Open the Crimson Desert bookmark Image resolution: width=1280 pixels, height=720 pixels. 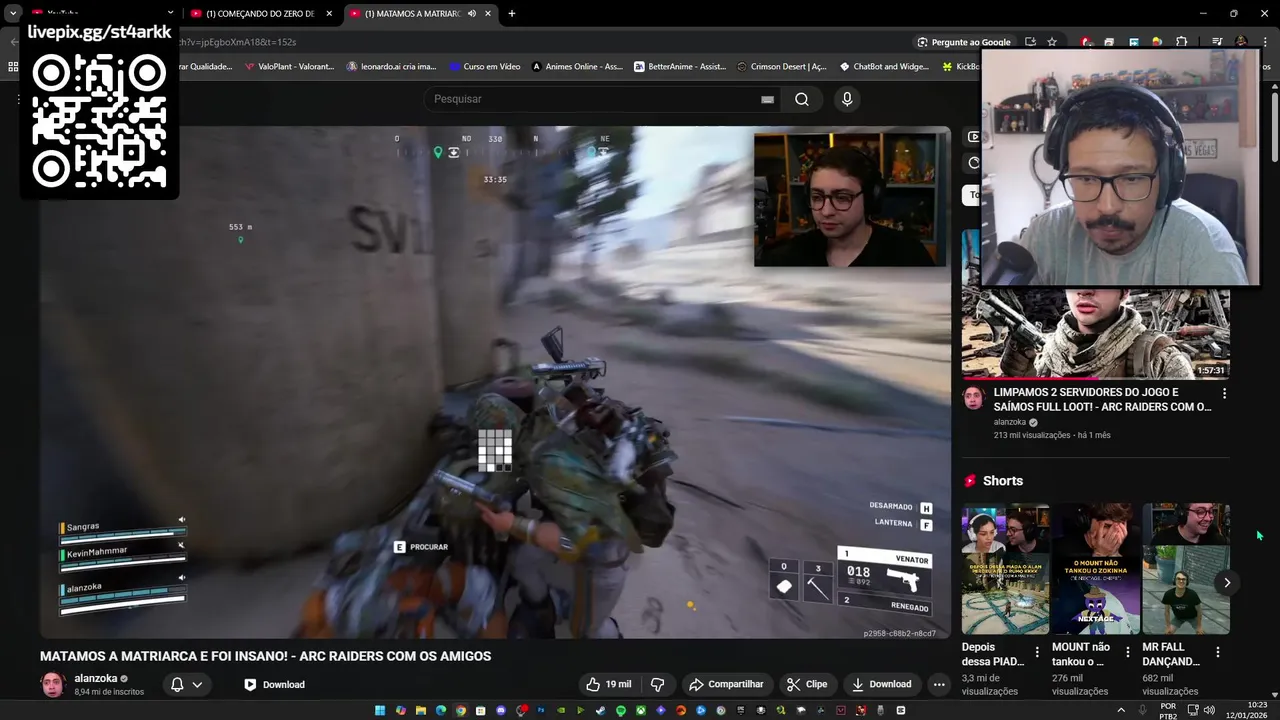coord(782,67)
